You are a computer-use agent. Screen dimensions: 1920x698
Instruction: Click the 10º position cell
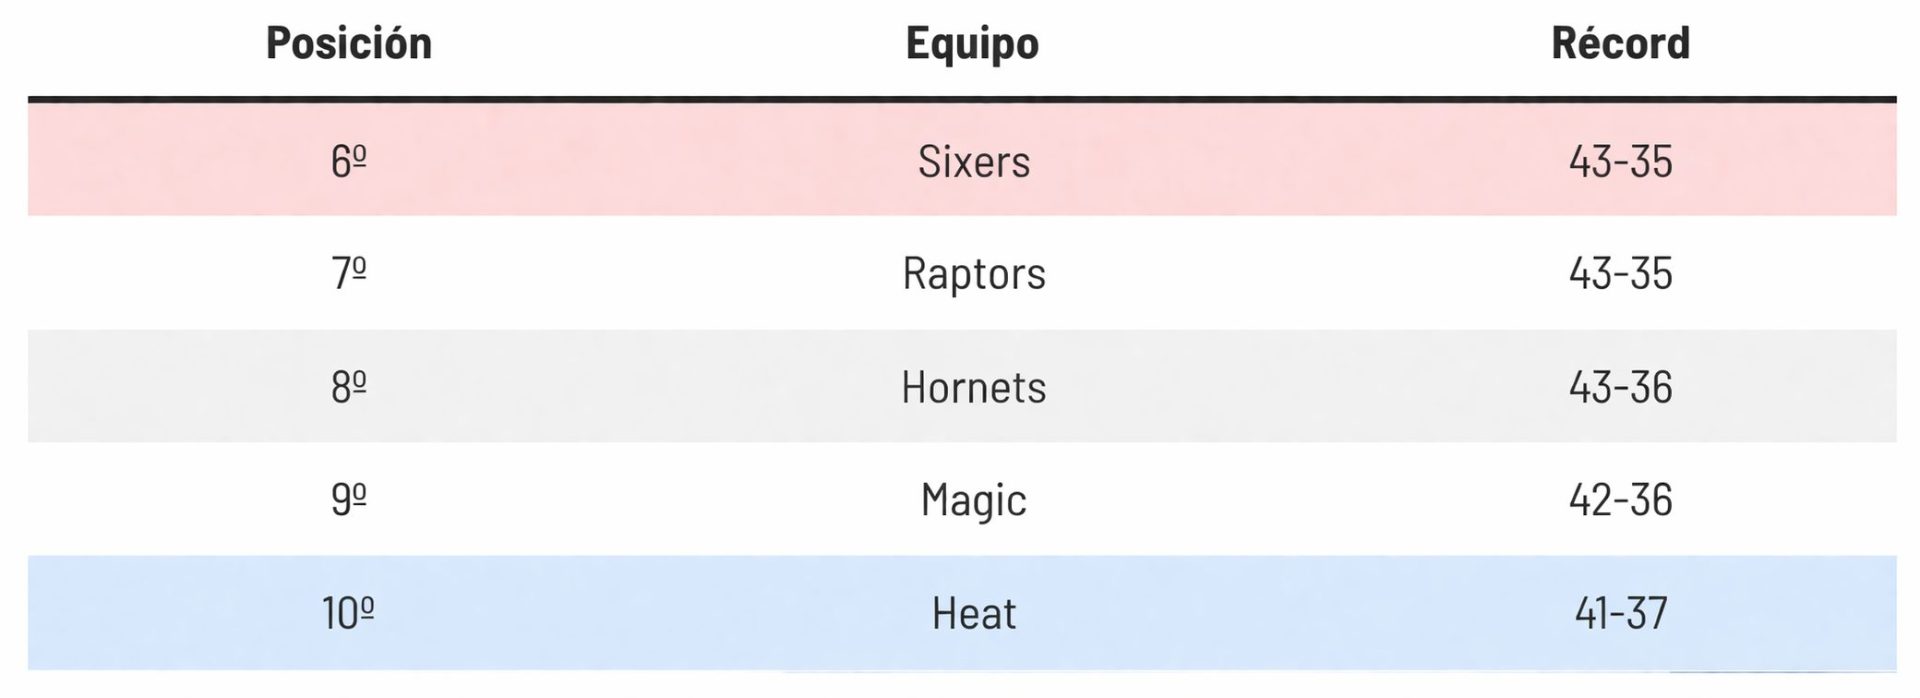348,613
